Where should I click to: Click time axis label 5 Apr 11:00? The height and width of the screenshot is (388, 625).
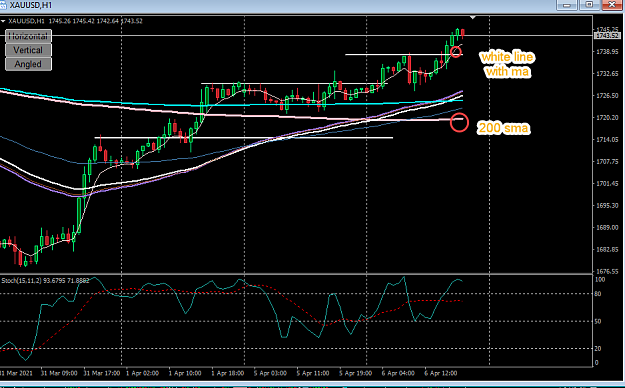[x=313, y=374]
